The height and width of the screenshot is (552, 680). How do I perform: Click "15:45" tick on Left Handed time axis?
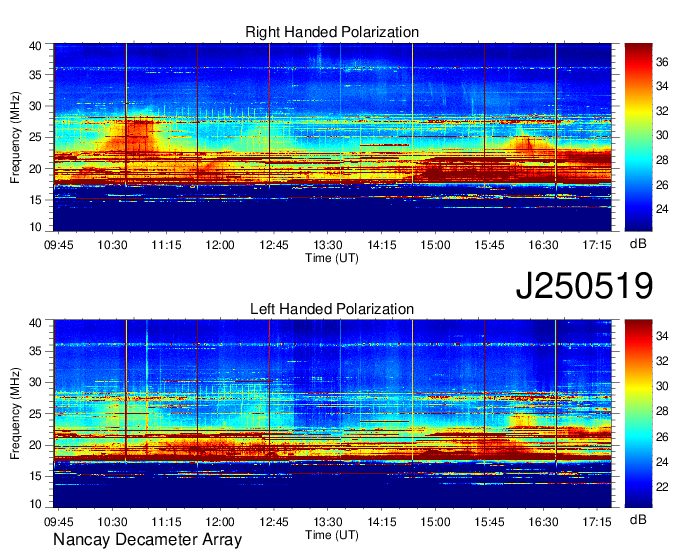pyautogui.click(x=490, y=522)
